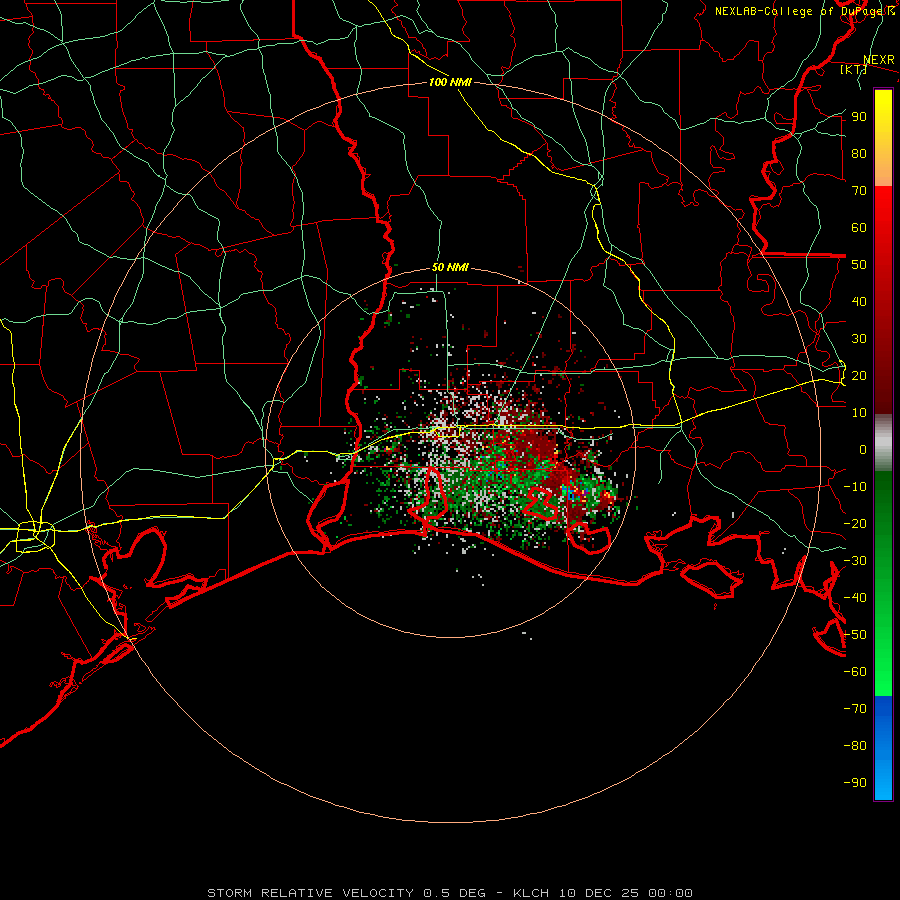Click the -90 scale value
Viewport: 900px width, 900px height.
tap(855, 783)
